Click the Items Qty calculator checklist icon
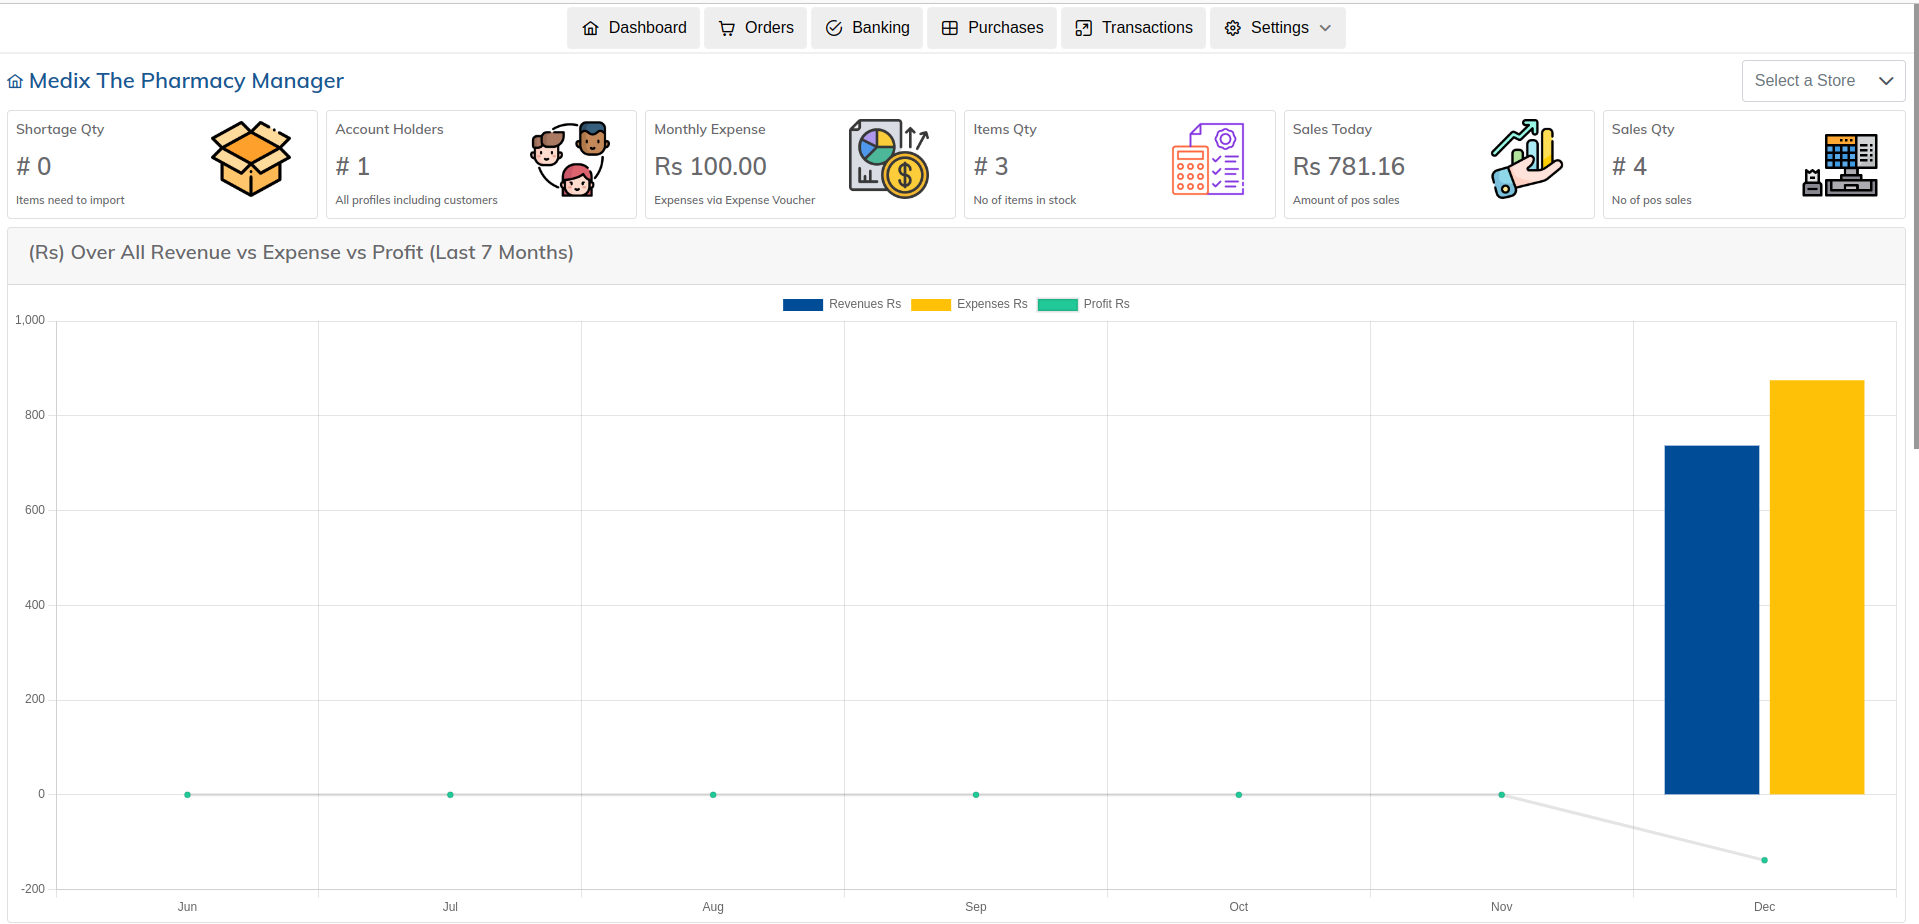The height and width of the screenshot is (924, 1919). [1208, 159]
